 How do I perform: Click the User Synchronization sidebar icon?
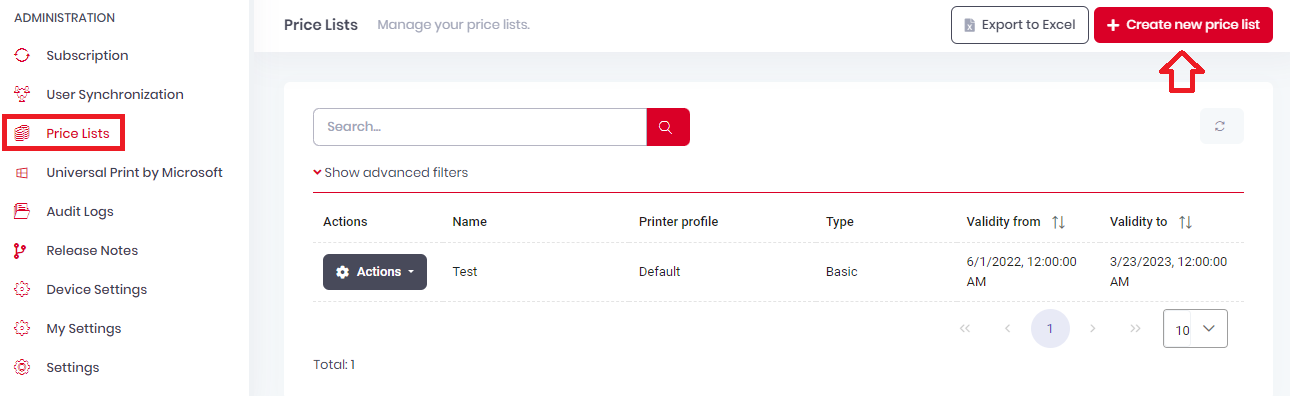[22, 94]
